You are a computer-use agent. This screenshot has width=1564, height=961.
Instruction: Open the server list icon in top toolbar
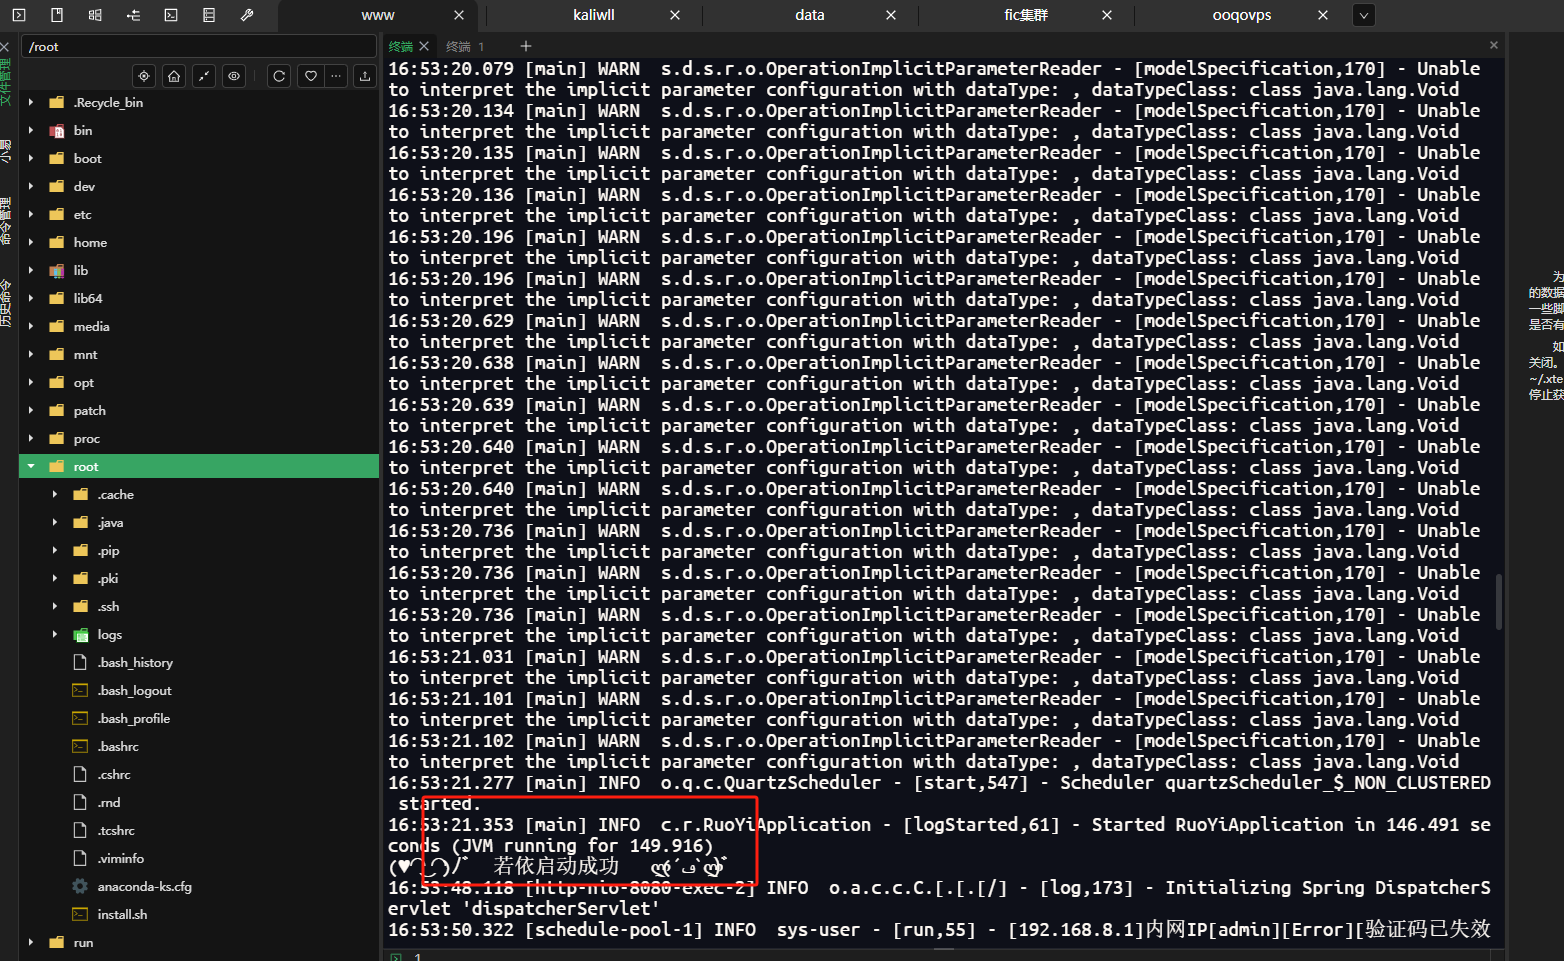point(209,15)
